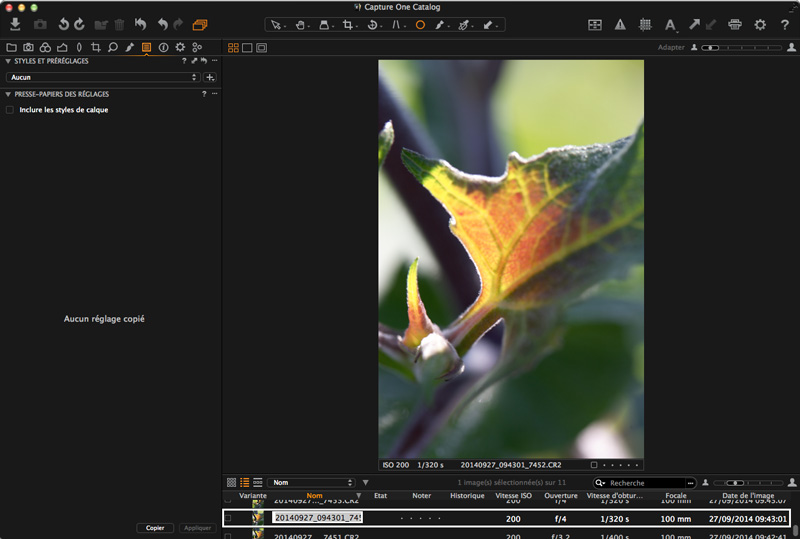Open the Library folder tool tab
This screenshot has height=539, width=800.
tap(11, 47)
